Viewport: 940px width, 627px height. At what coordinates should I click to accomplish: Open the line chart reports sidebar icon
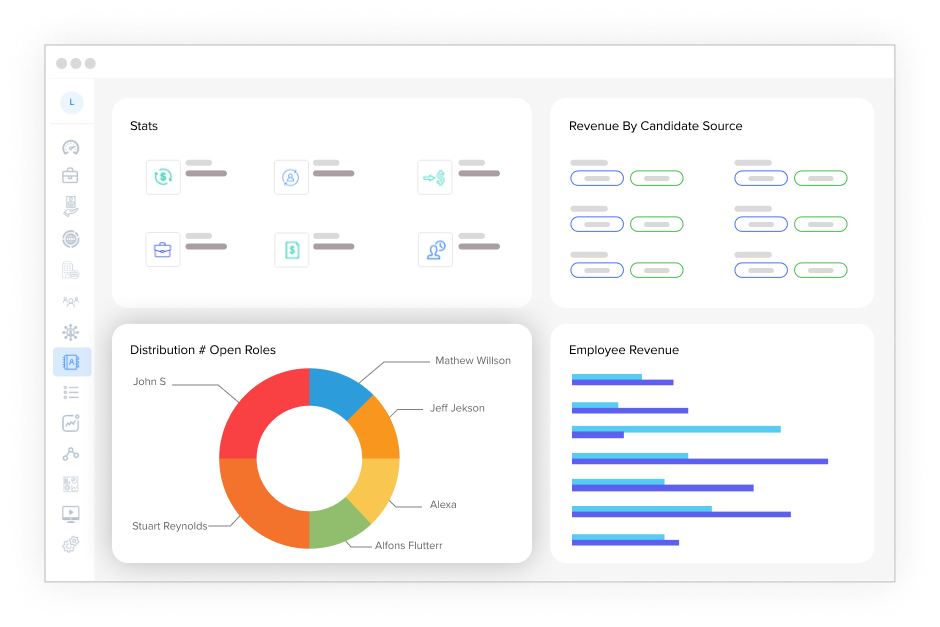pyautogui.click(x=70, y=423)
